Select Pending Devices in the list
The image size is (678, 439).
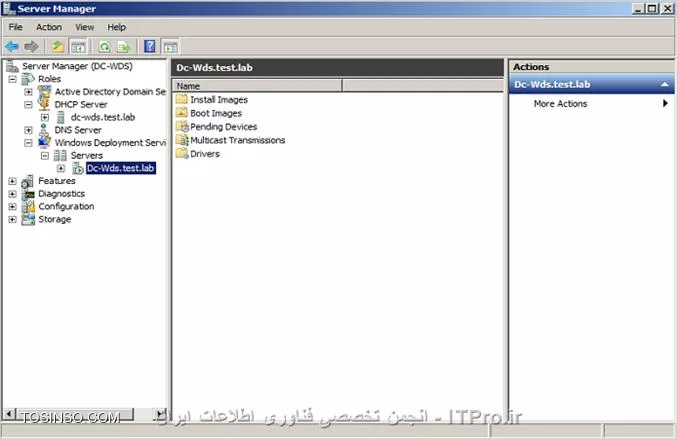point(224,127)
